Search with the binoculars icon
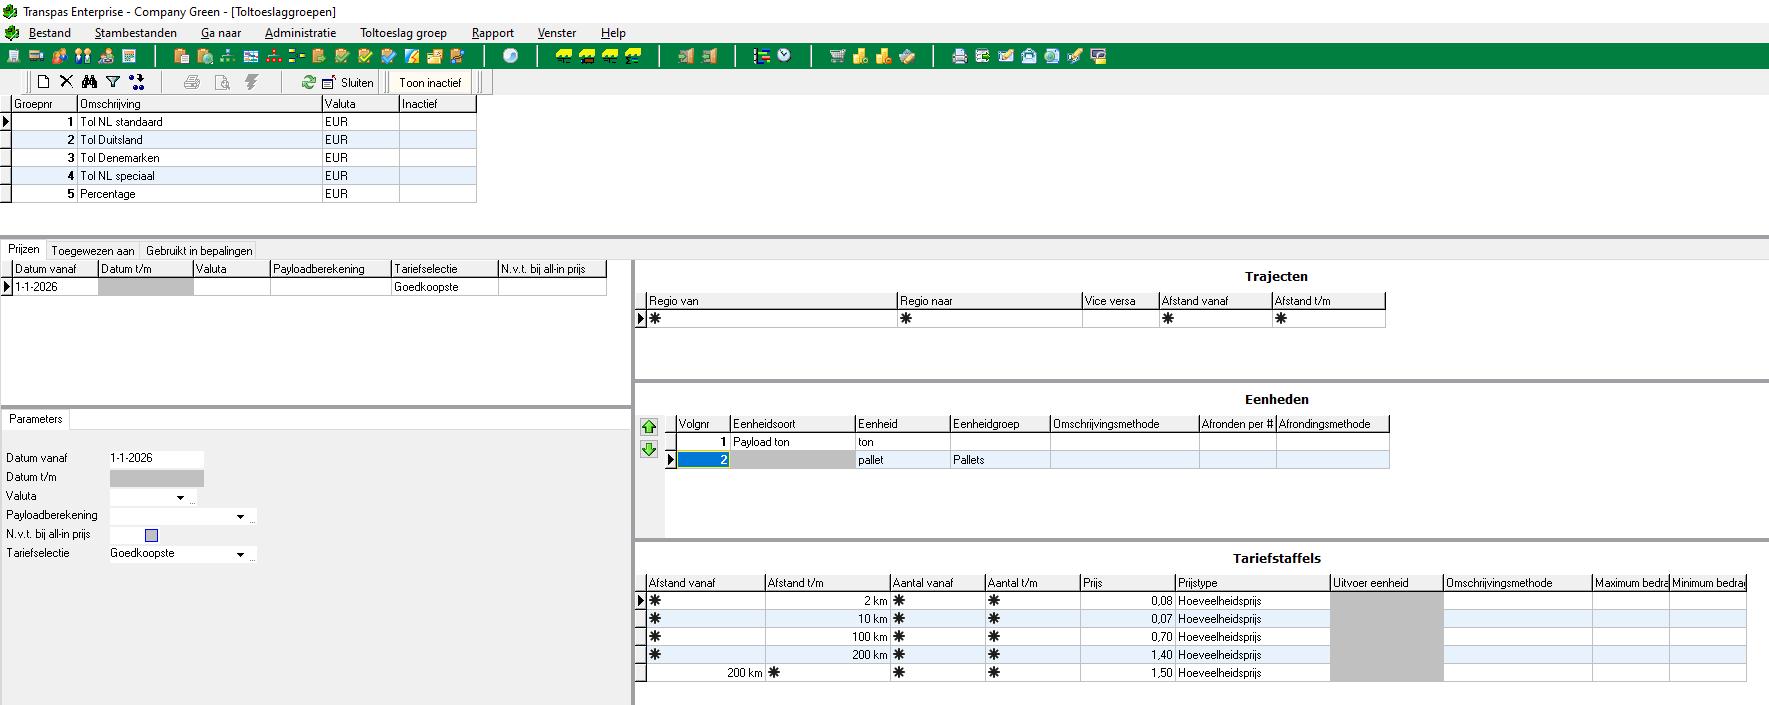1769x705 pixels. pos(89,82)
